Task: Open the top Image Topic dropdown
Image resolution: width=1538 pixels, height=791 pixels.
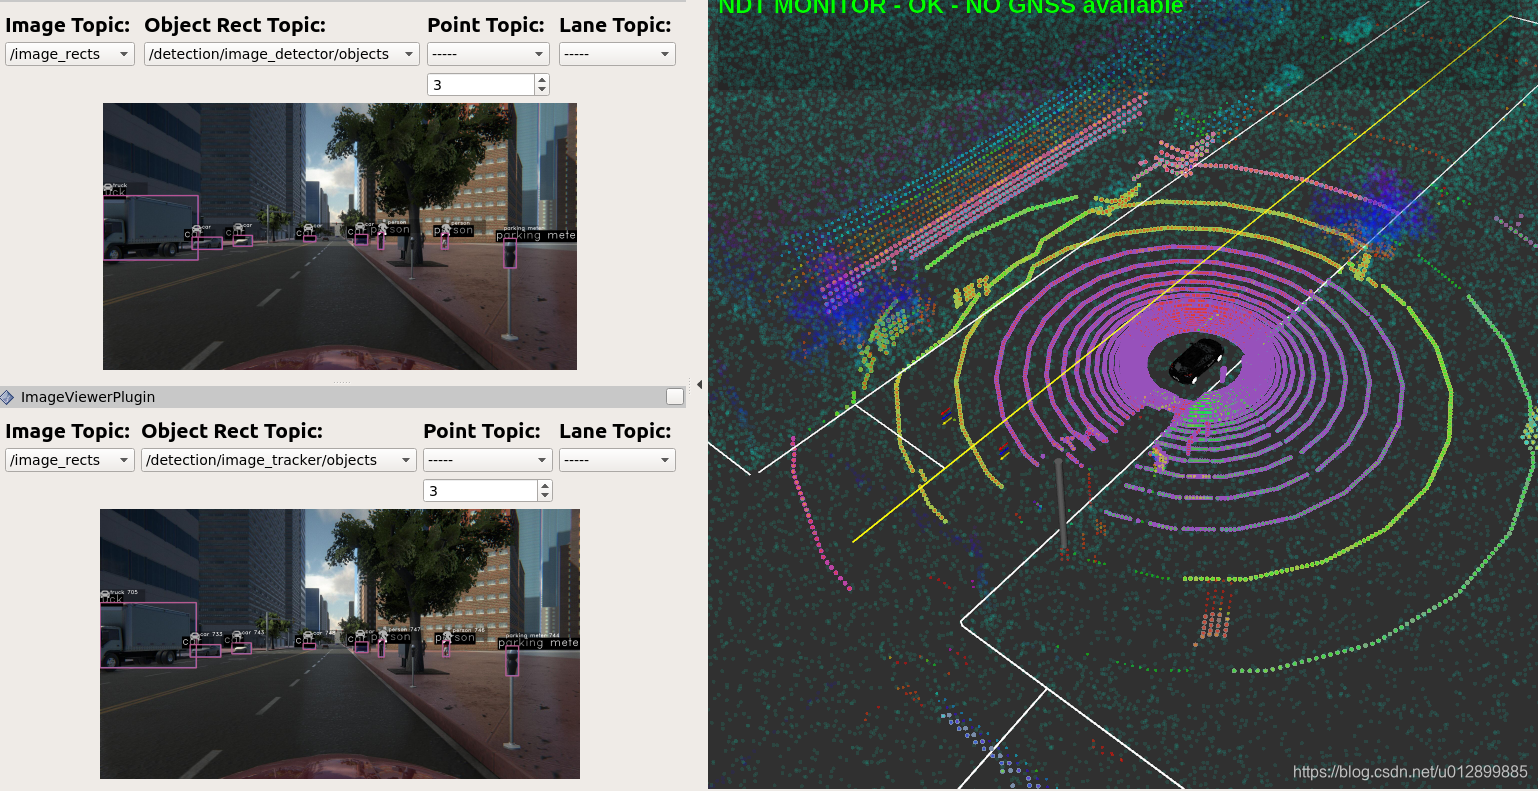Action: [70, 54]
